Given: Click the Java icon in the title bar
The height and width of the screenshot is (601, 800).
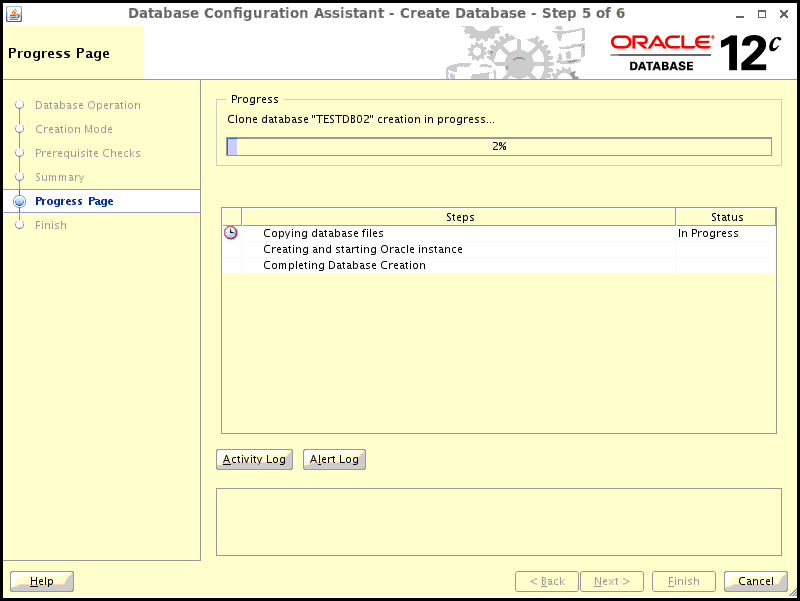Looking at the screenshot, I should pyautogui.click(x=14, y=14).
